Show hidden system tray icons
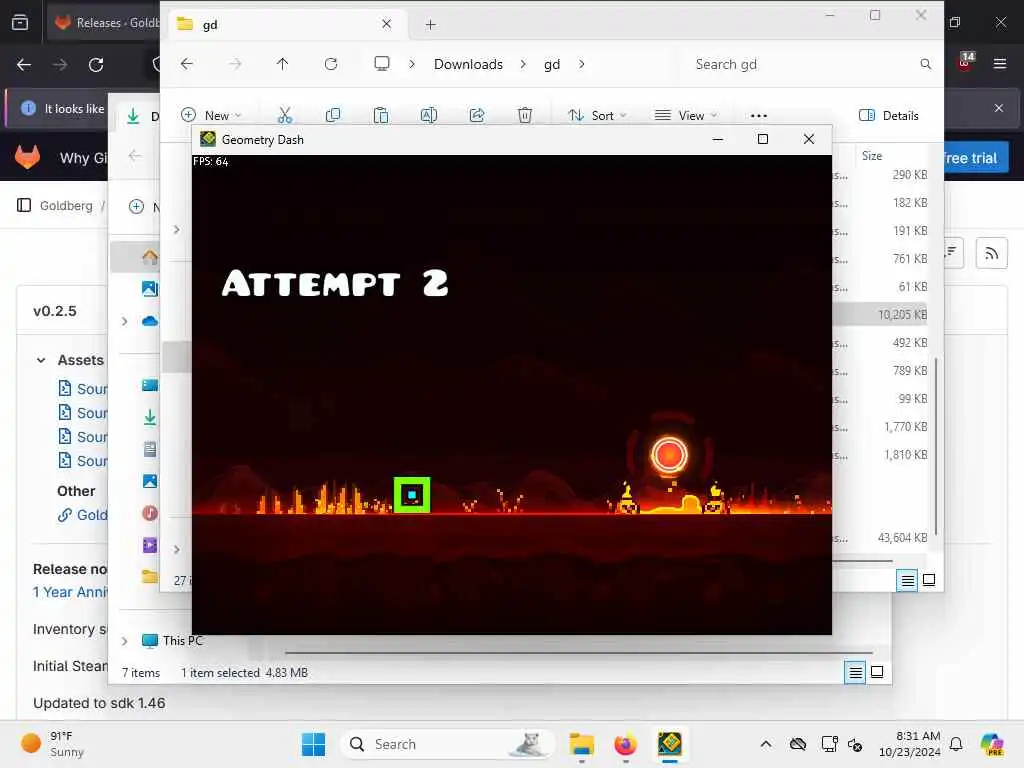The image size is (1024, 768). pyautogui.click(x=766, y=744)
